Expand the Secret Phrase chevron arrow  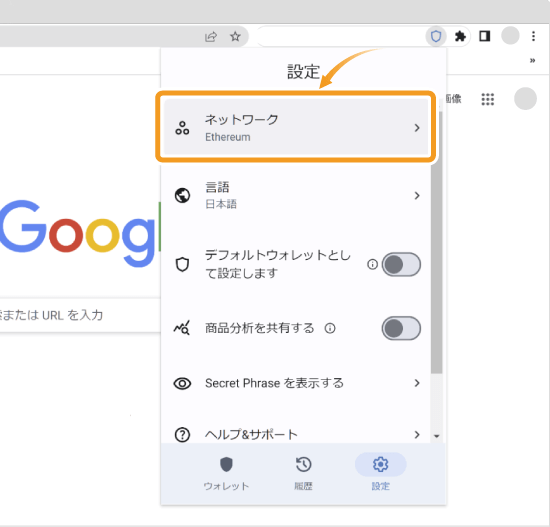click(x=417, y=383)
